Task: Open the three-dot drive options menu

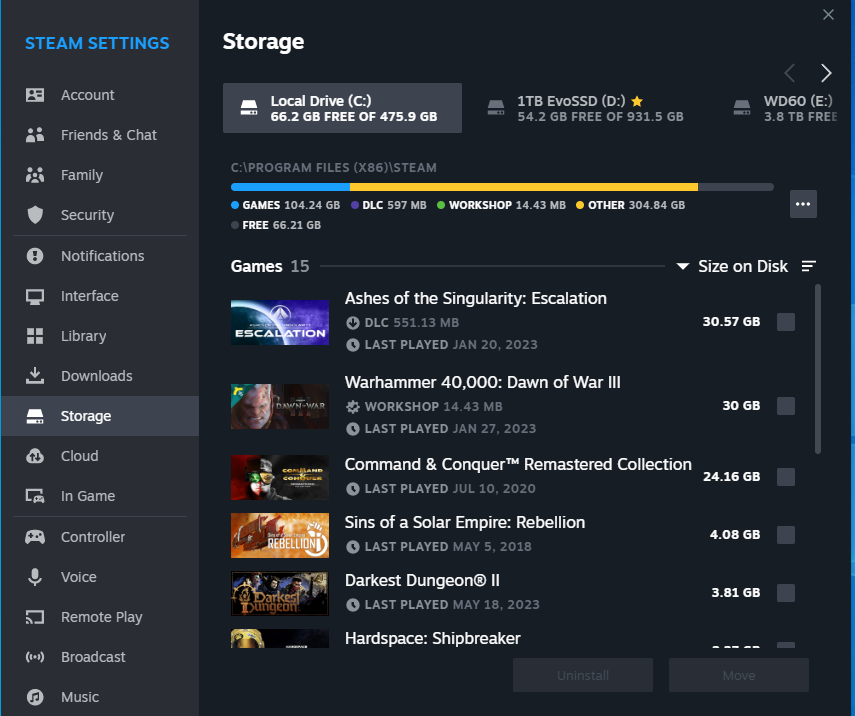Action: point(803,204)
